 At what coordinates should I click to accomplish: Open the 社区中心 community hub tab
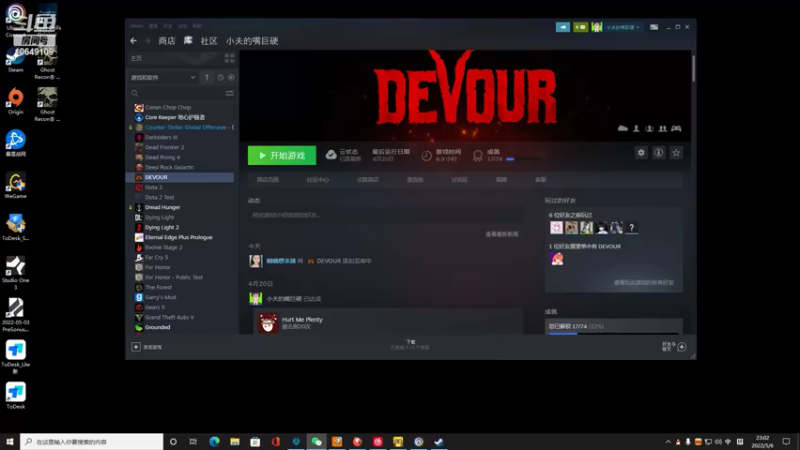[x=317, y=180]
